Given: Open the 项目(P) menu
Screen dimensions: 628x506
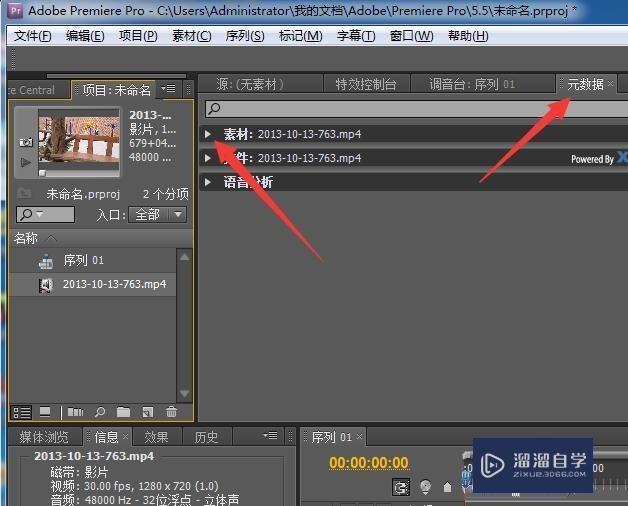Looking at the screenshot, I should pyautogui.click(x=138, y=36).
